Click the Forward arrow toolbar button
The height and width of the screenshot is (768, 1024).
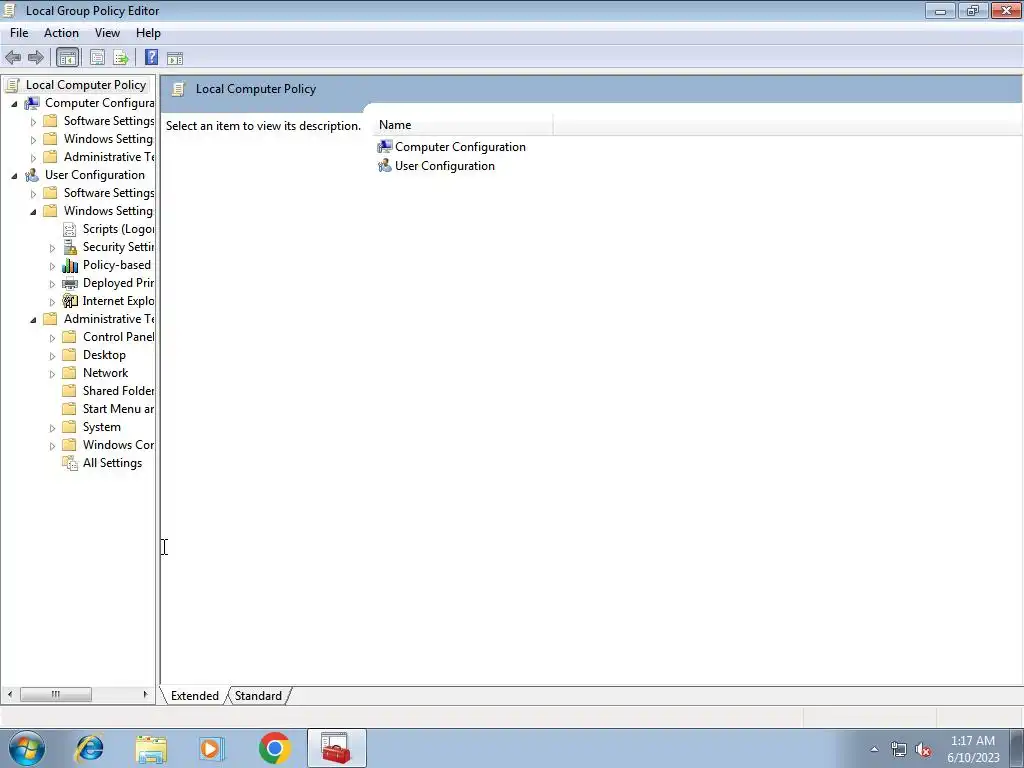[x=36, y=58]
